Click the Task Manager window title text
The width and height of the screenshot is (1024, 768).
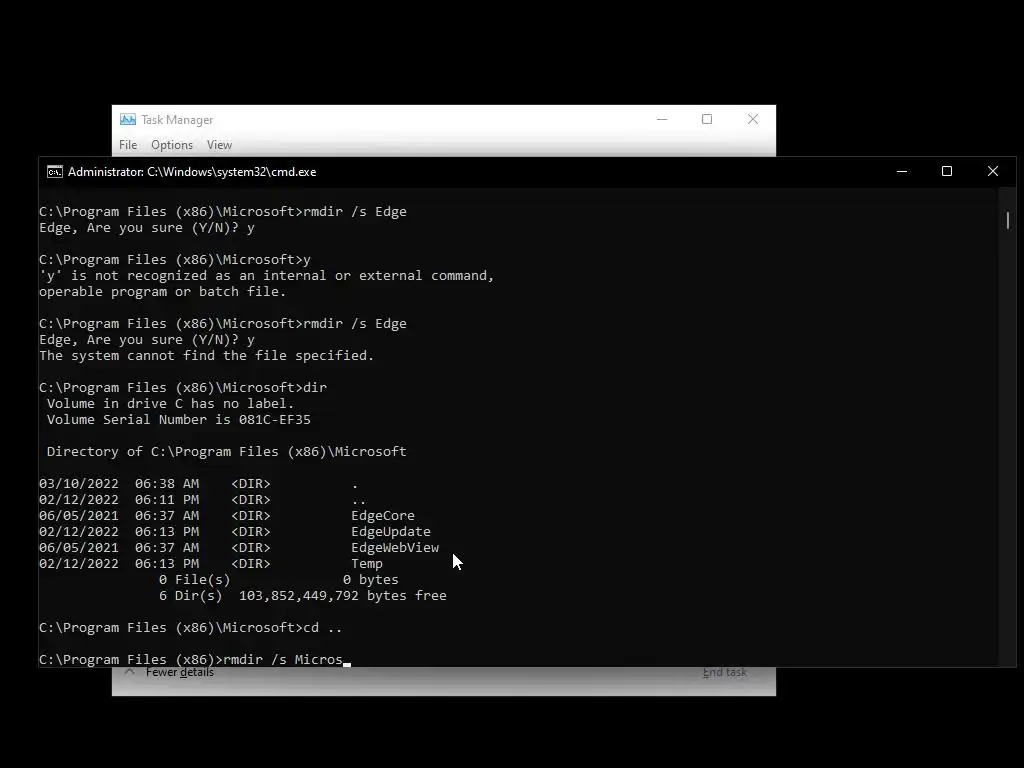(177, 120)
